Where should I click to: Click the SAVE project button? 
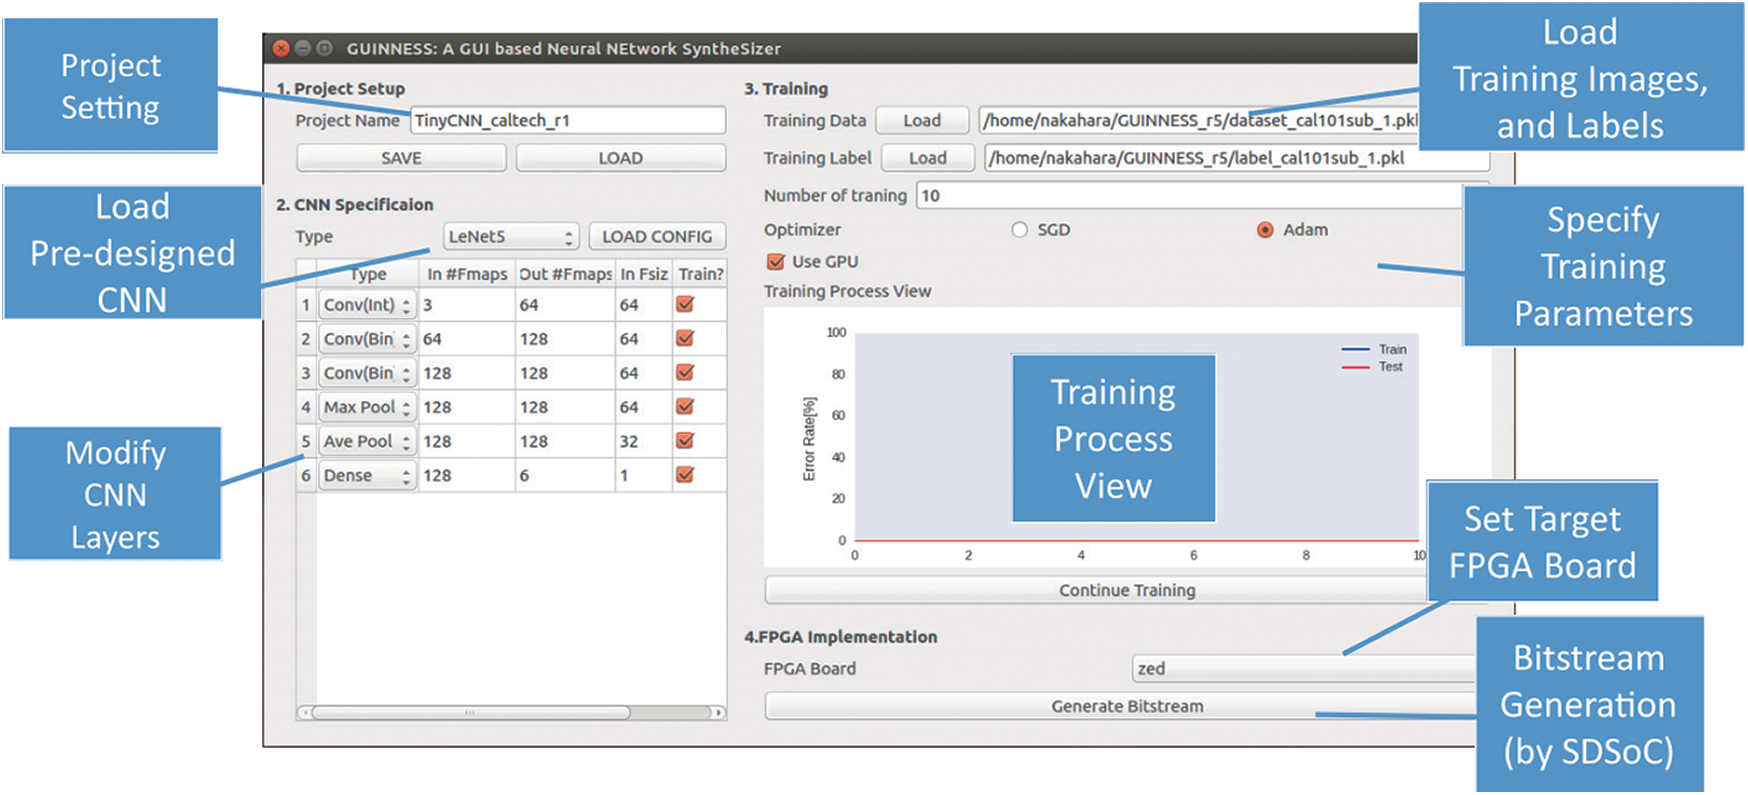tap(401, 158)
